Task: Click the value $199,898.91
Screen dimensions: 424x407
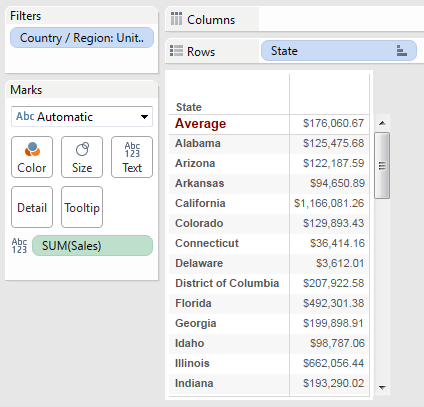Action: 333,323
